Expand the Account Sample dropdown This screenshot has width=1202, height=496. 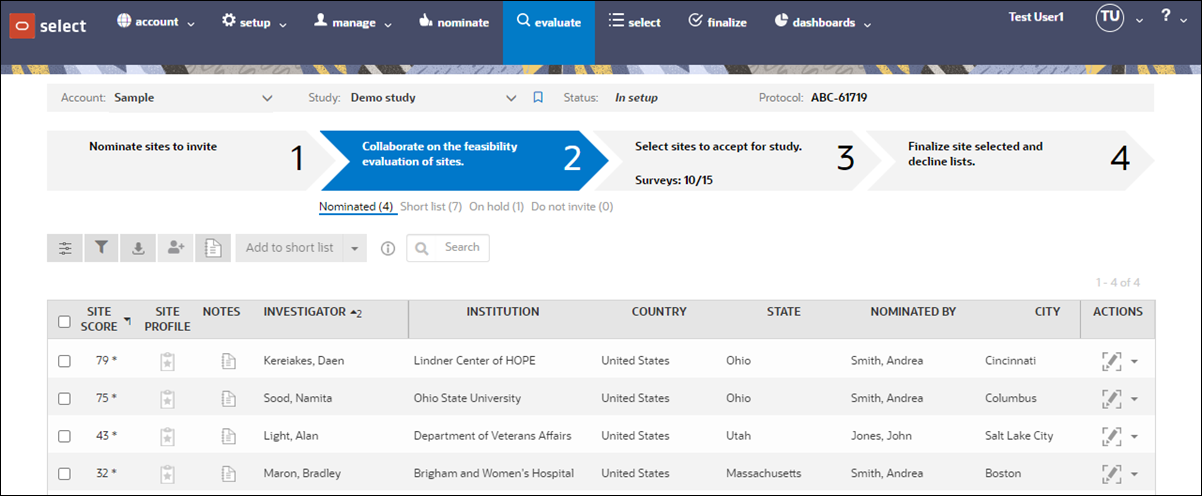tap(267, 98)
